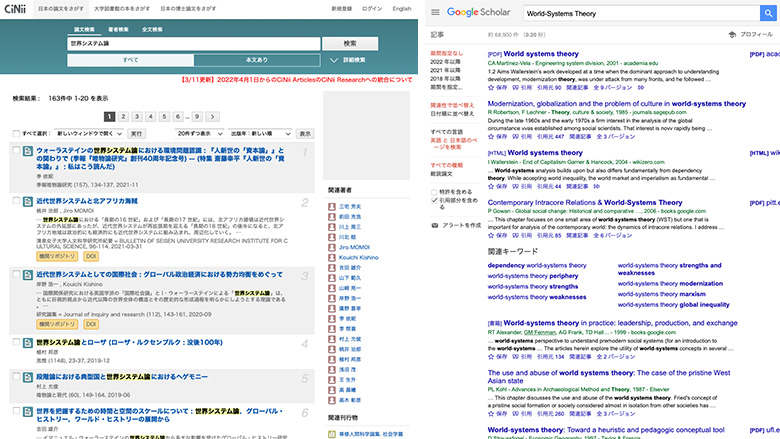
Task: Select the 本文あり filter tab
Action: point(257,60)
